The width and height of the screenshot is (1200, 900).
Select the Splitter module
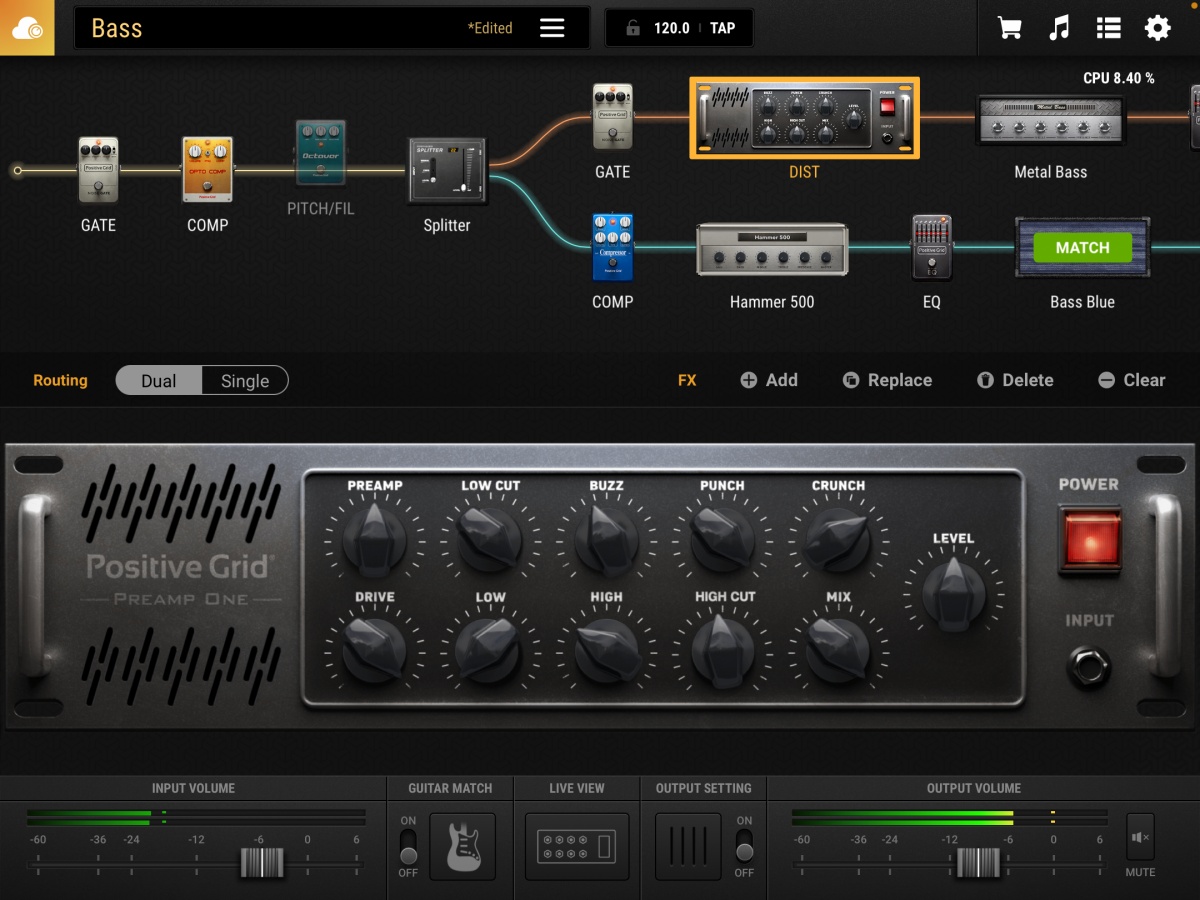[x=447, y=171]
